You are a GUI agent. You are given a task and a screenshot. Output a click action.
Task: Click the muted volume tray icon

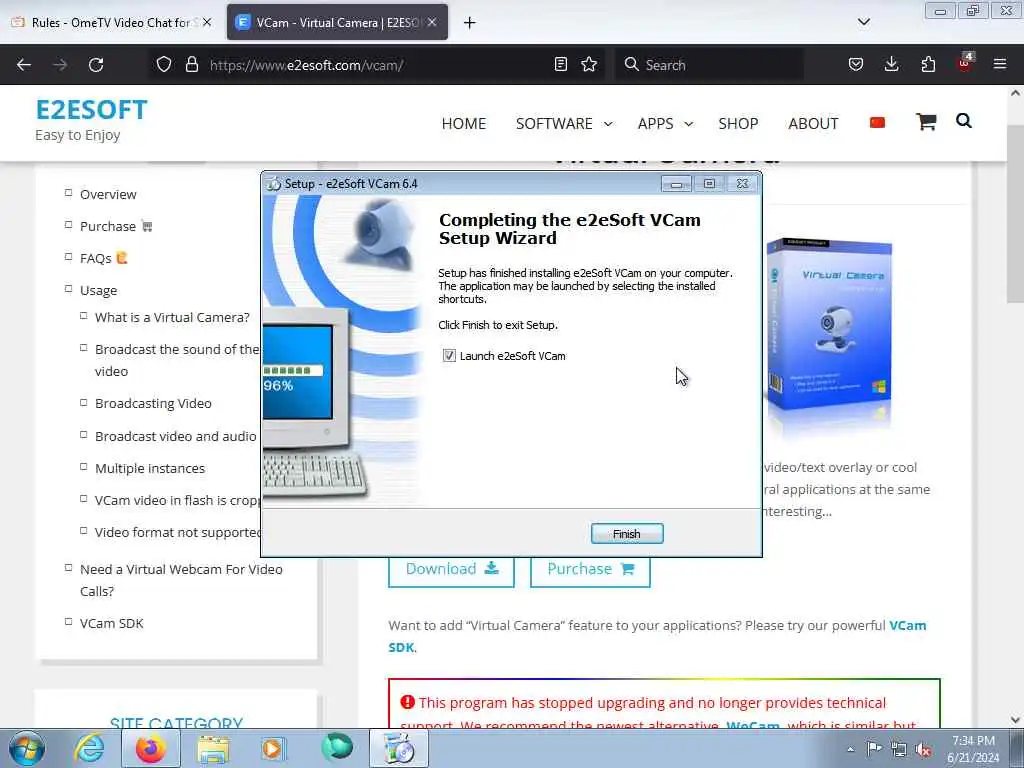[923, 749]
